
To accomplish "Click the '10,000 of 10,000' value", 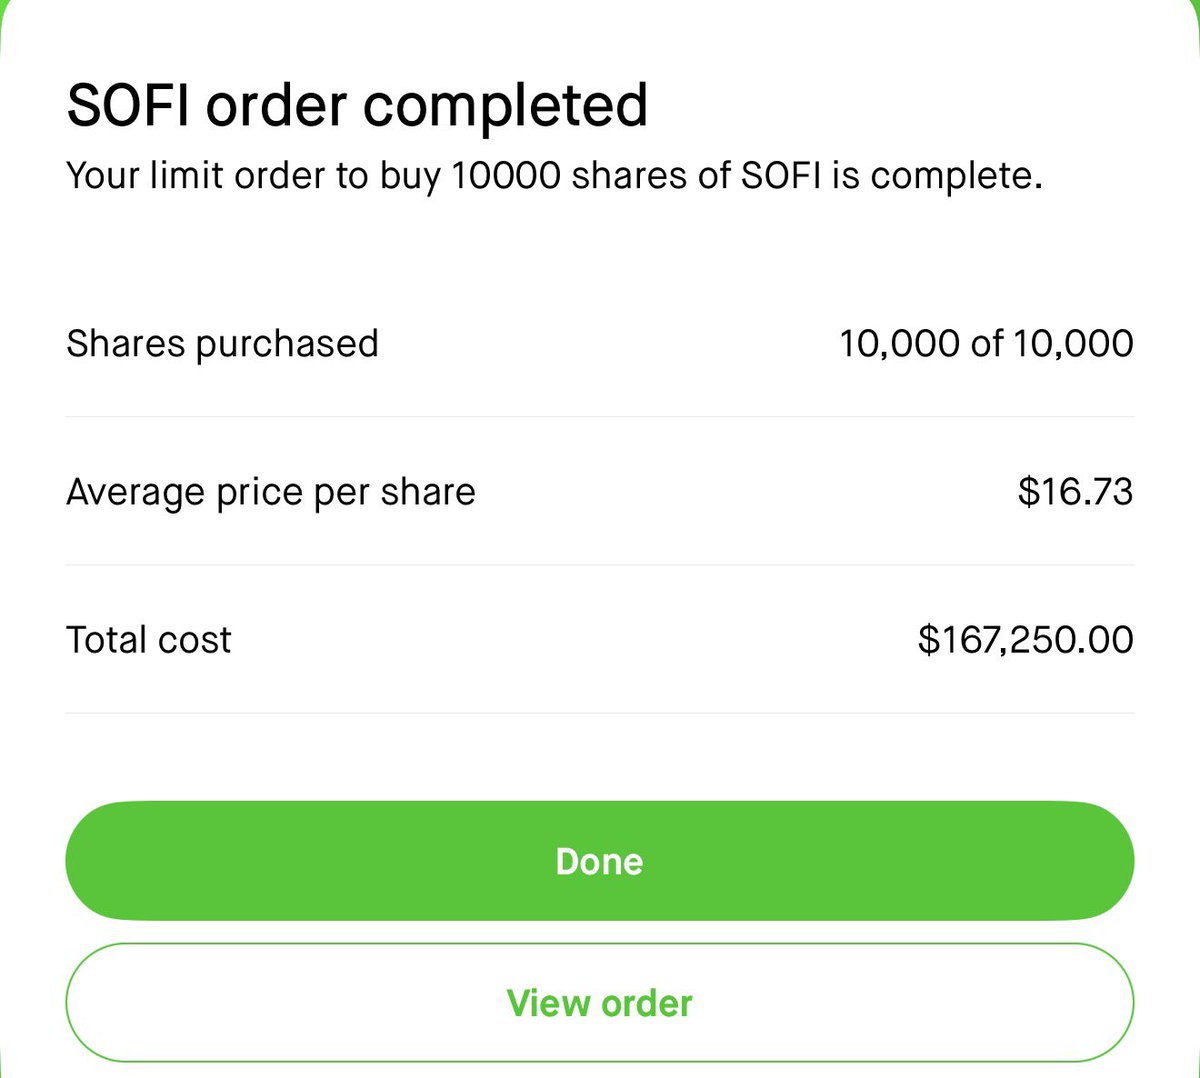I will pyautogui.click(x=986, y=343).
